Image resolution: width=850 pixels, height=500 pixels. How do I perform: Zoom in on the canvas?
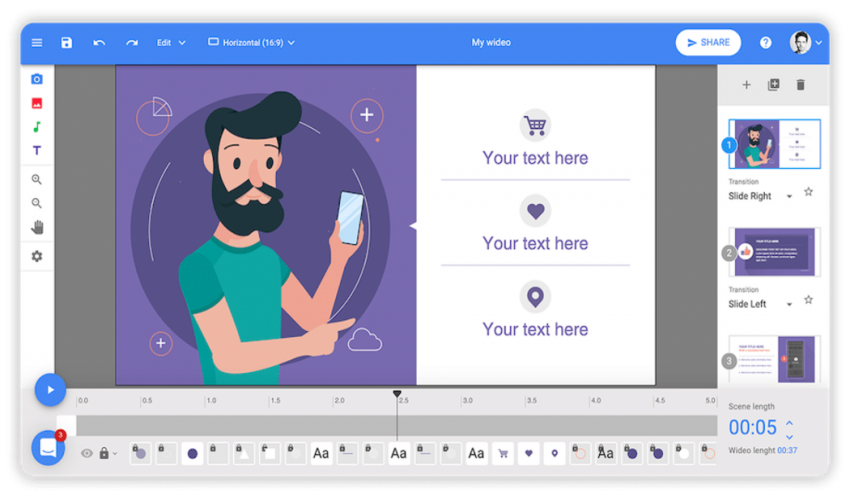point(37,180)
